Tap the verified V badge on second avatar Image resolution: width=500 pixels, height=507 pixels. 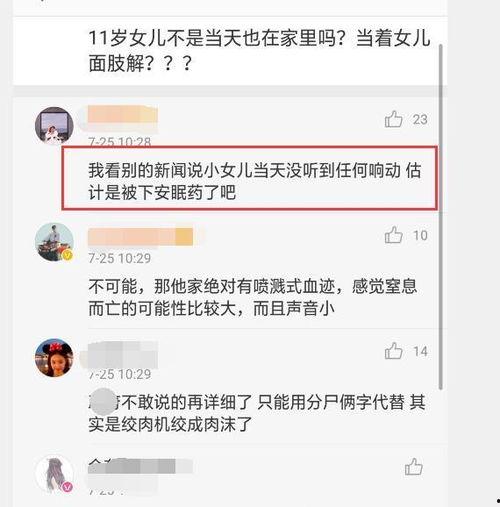coord(68,255)
